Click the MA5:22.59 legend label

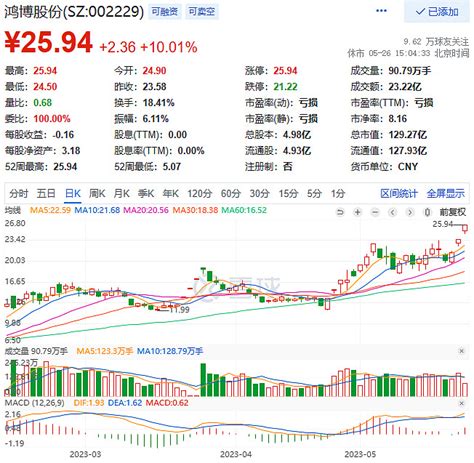(50, 210)
